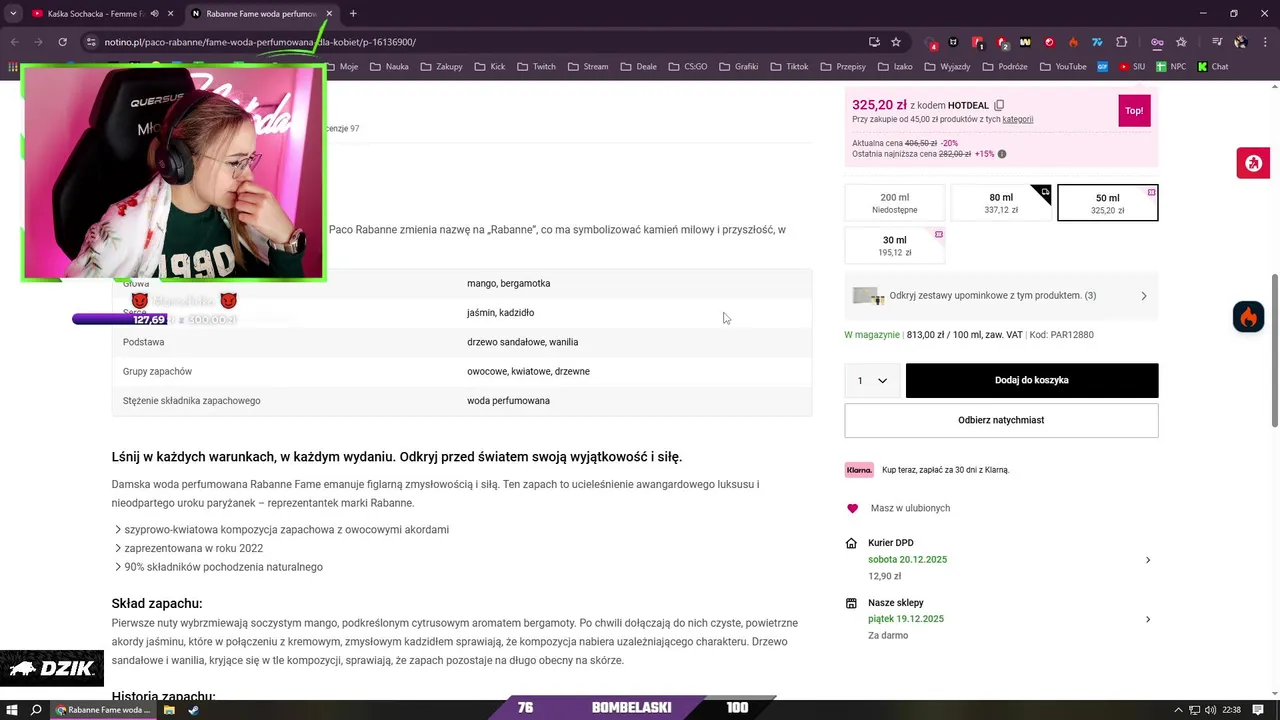Click the pink Top! badge
This screenshot has width=1280, height=720.
(1134, 111)
